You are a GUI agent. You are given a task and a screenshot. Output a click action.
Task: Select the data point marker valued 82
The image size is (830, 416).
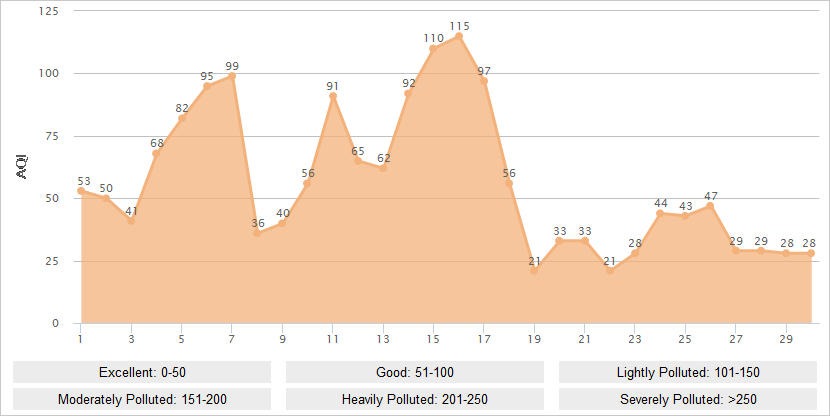pyautogui.click(x=182, y=119)
